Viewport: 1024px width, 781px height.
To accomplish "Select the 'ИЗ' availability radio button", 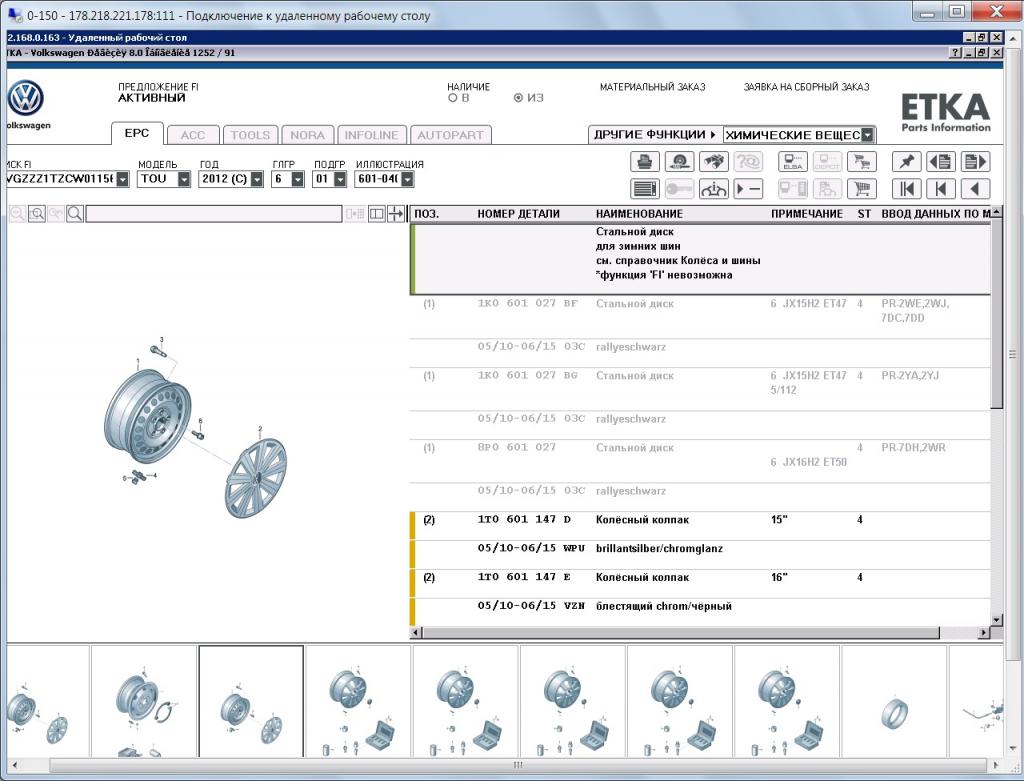I will point(519,98).
